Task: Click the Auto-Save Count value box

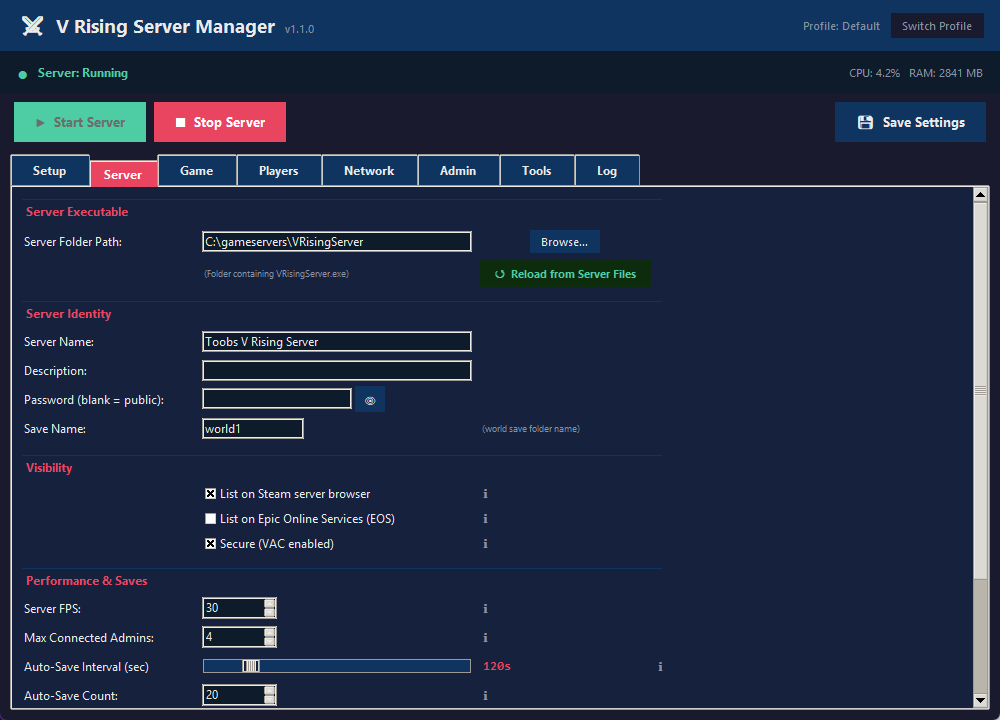Action: [x=233, y=694]
